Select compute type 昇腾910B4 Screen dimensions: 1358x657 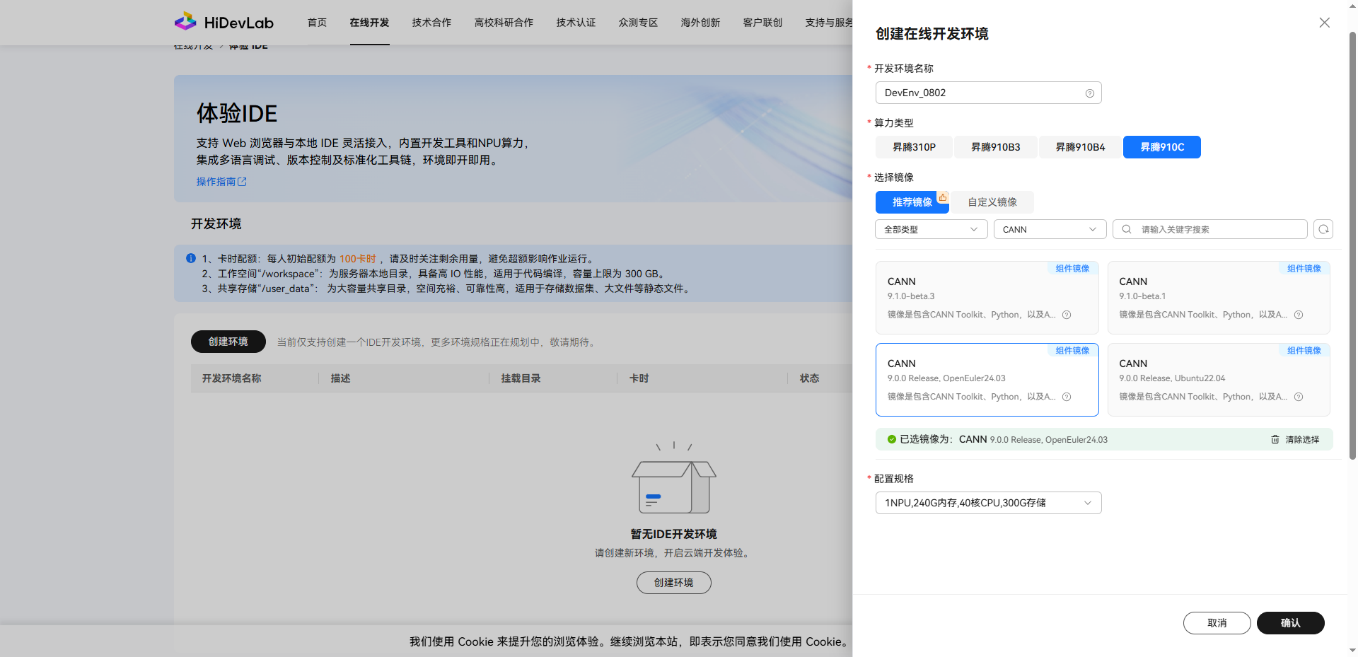[1080, 147]
